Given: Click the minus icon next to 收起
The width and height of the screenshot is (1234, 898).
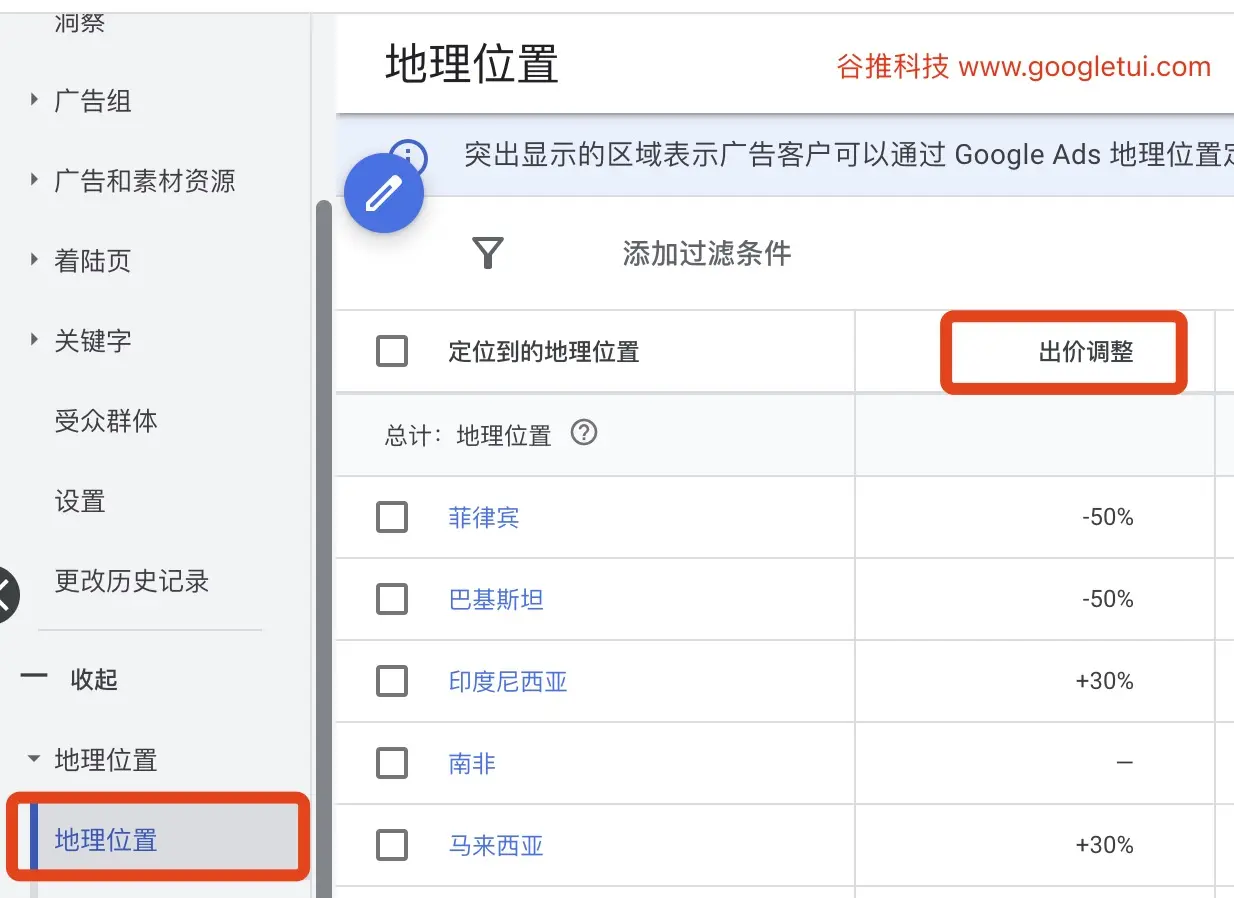Looking at the screenshot, I should tap(34, 679).
